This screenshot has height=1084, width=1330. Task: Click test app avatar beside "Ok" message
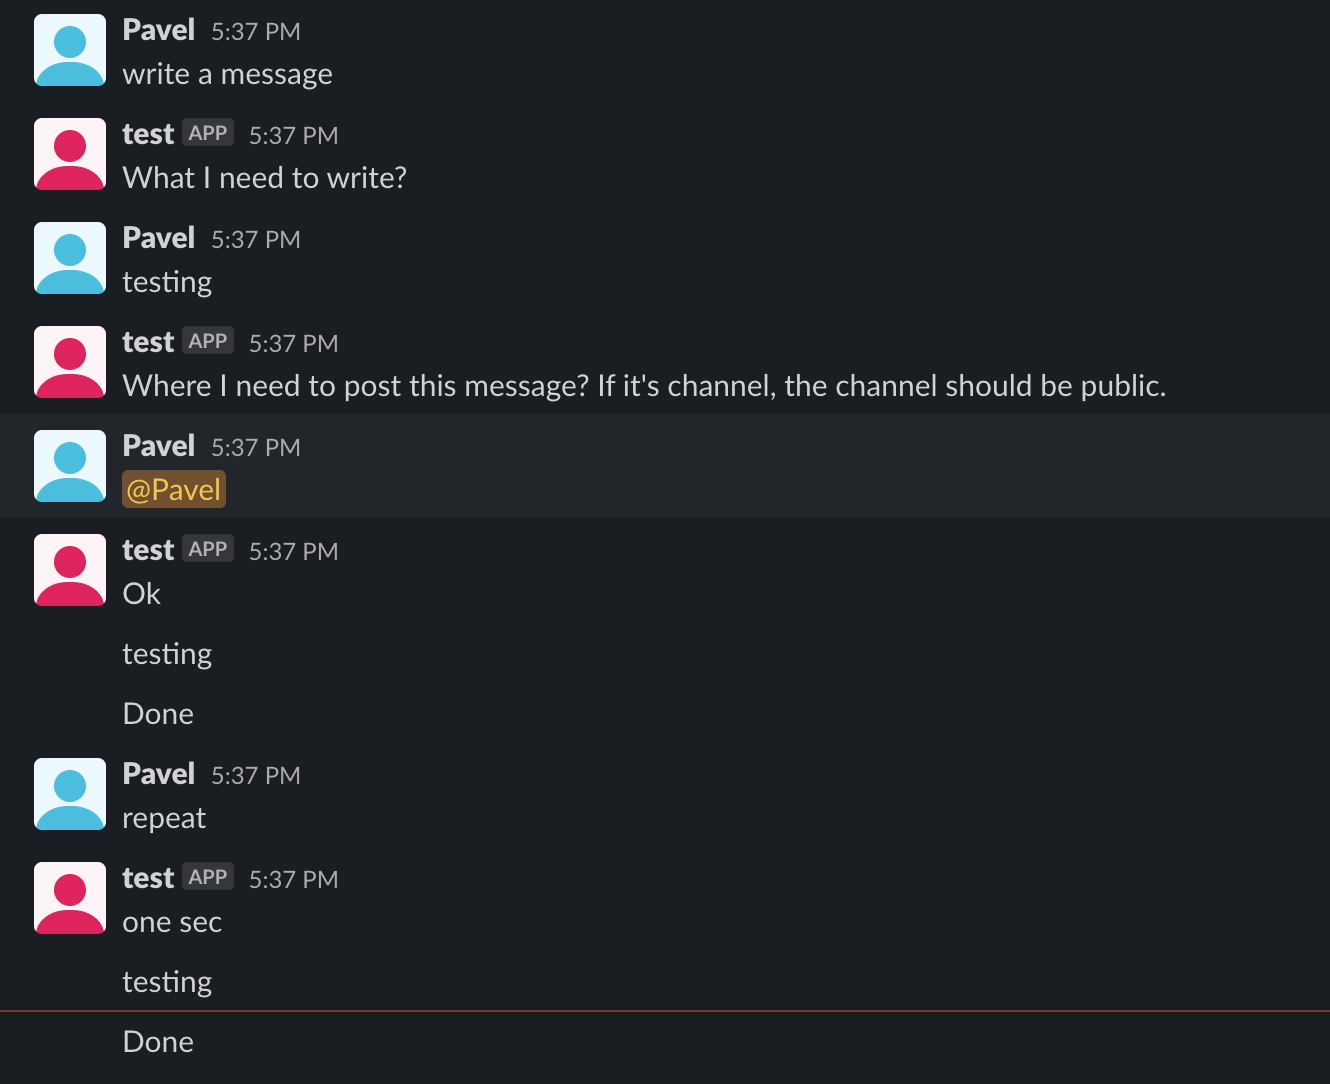tap(70, 570)
